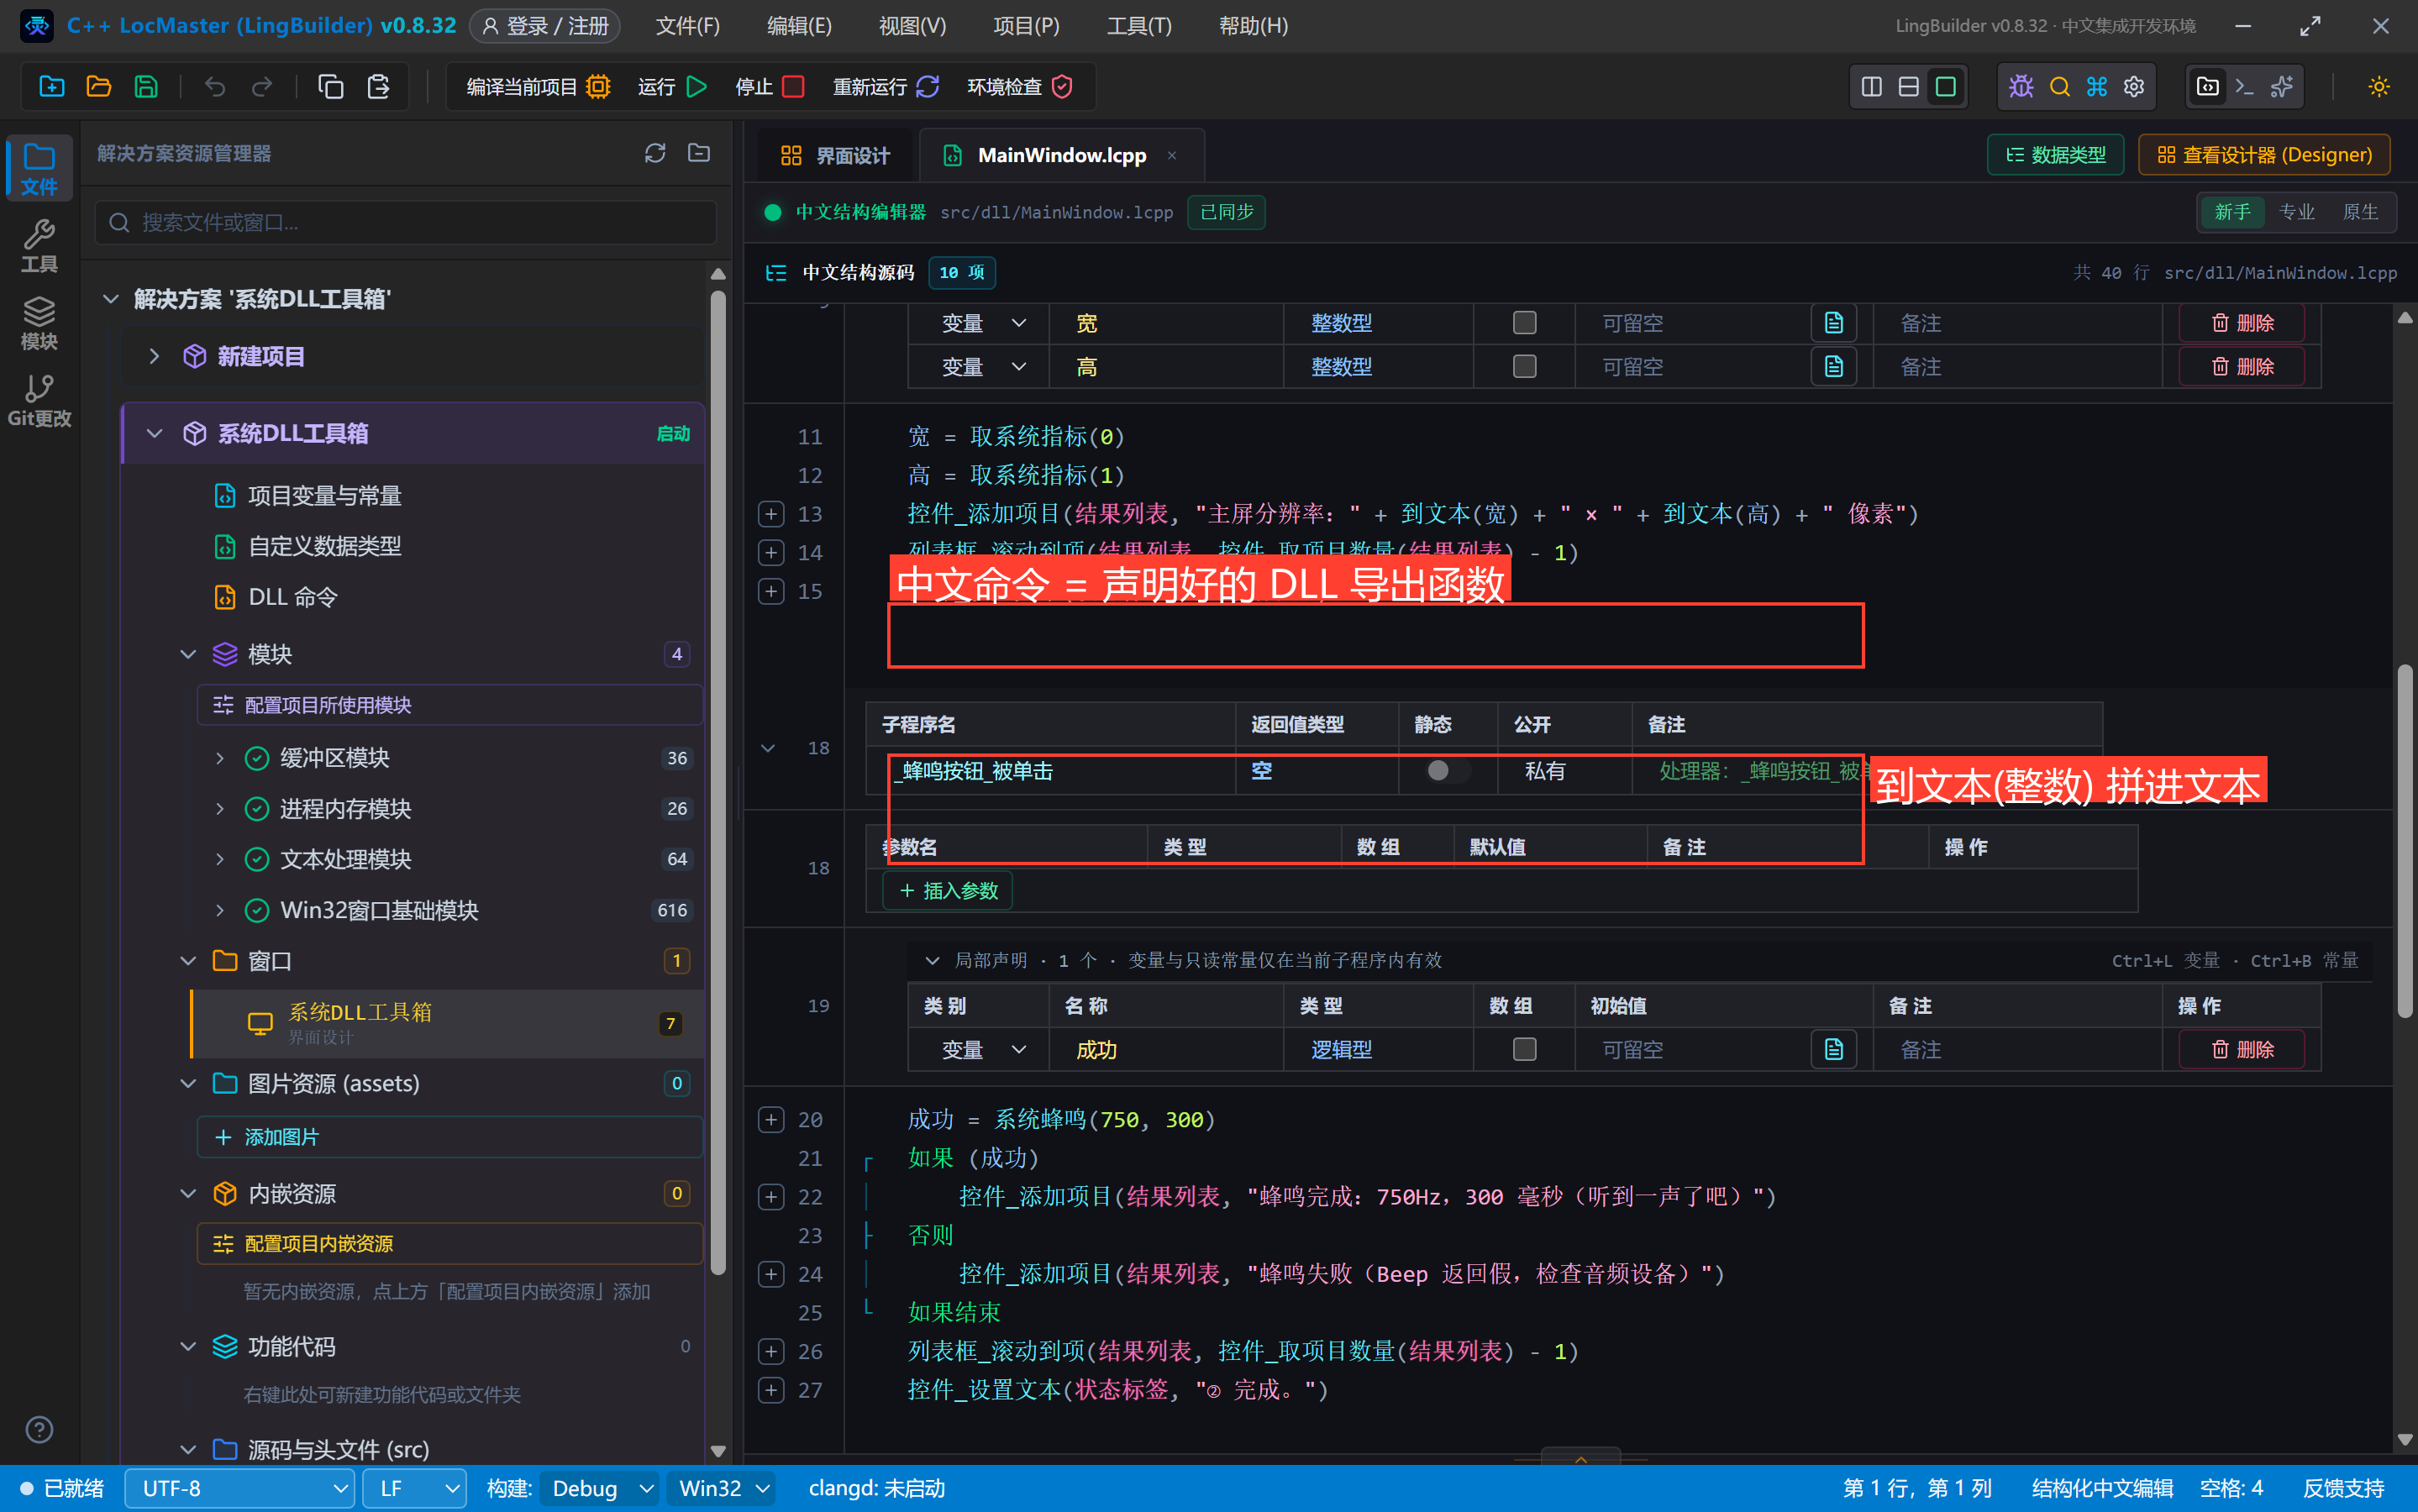Open the 模块 sidebar panel icon
The width and height of the screenshot is (2418, 1512).
pyautogui.click(x=39, y=322)
